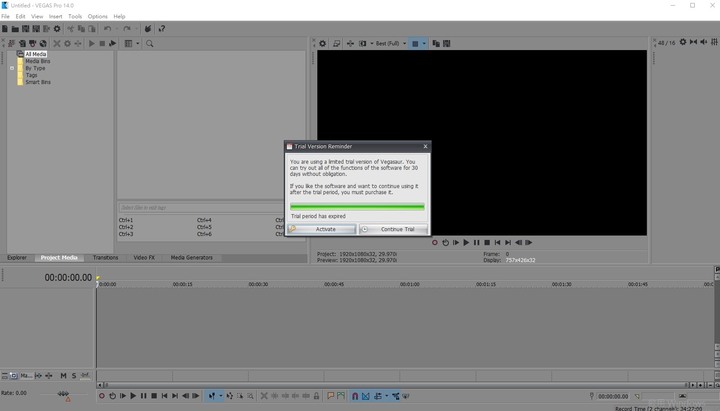The width and height of the screenshot is (720, 411).
Task: Click Record in the timeline transport bar
Action: click(x=102, y=396)
